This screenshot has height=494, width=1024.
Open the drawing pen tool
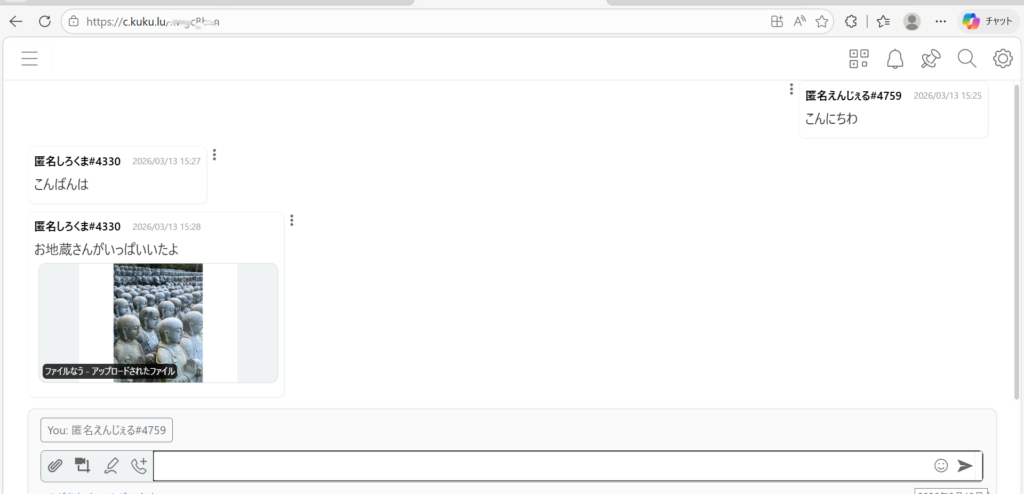(111, 465)
